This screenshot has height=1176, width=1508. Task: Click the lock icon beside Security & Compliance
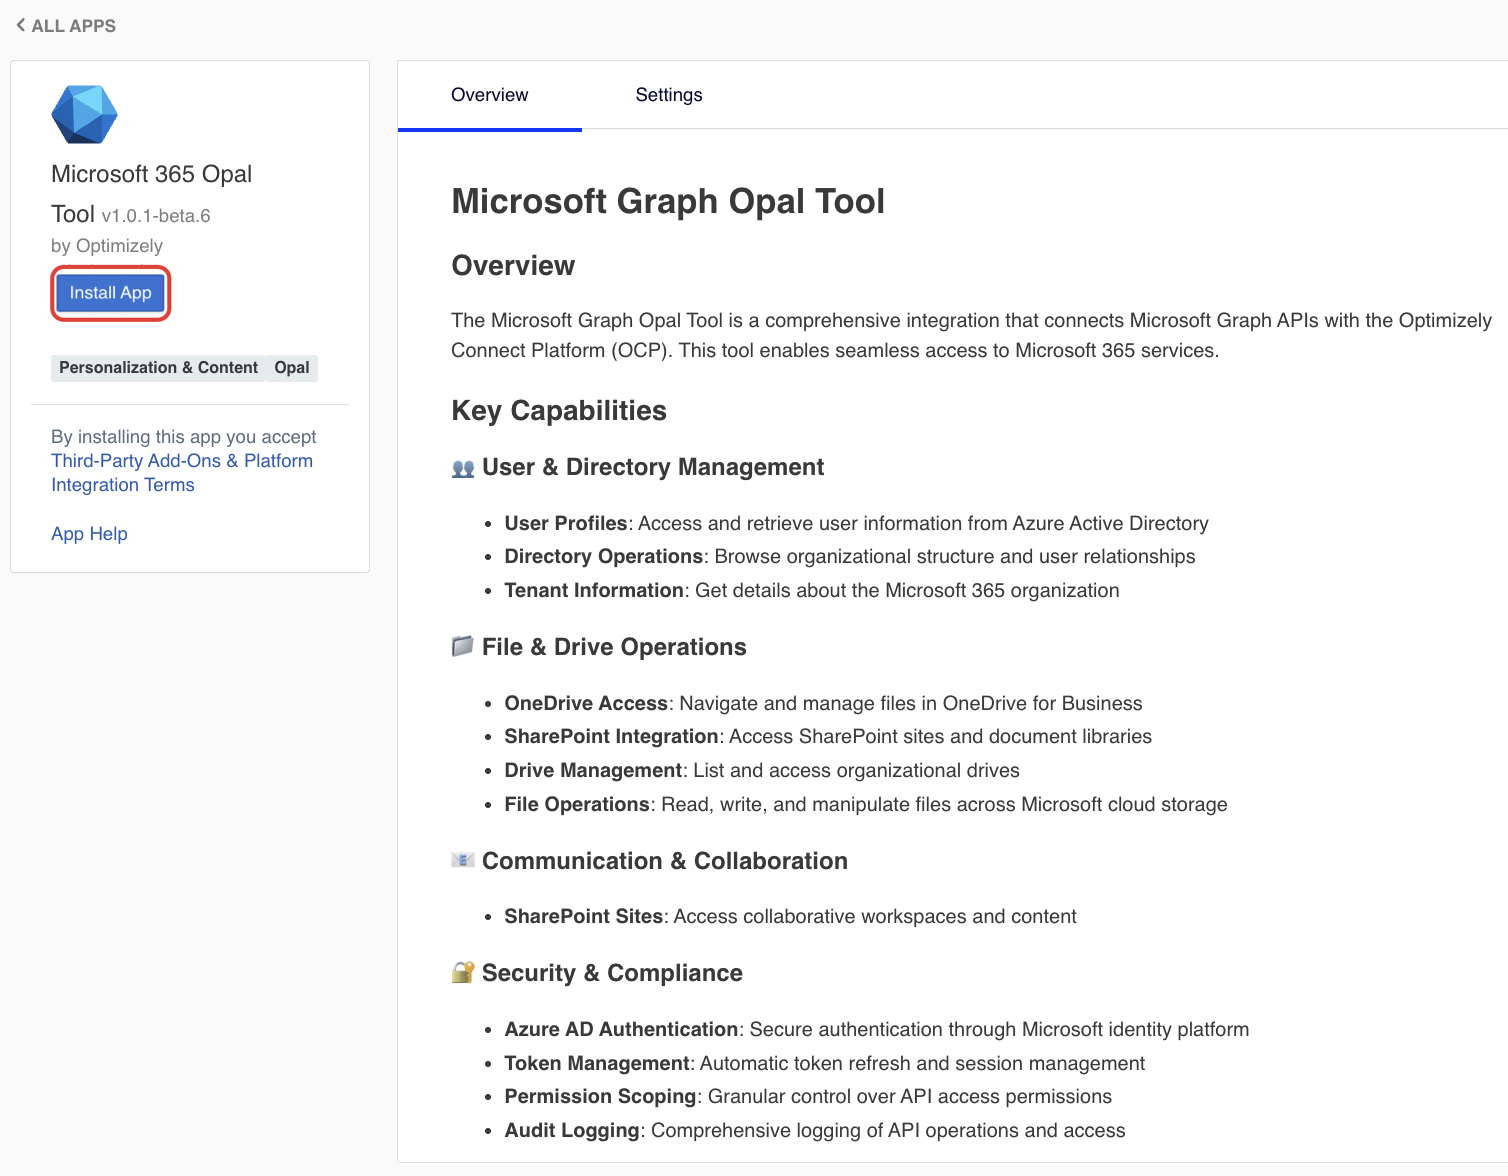(462, 973)
